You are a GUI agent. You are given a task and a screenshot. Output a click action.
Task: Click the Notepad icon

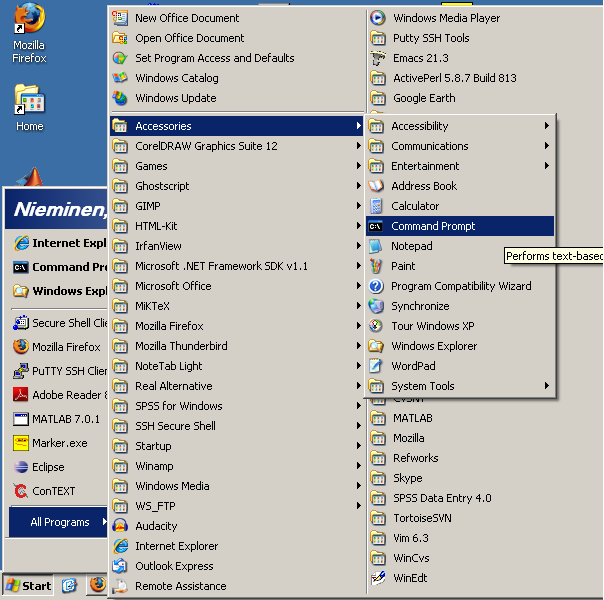tap(376, 246)
